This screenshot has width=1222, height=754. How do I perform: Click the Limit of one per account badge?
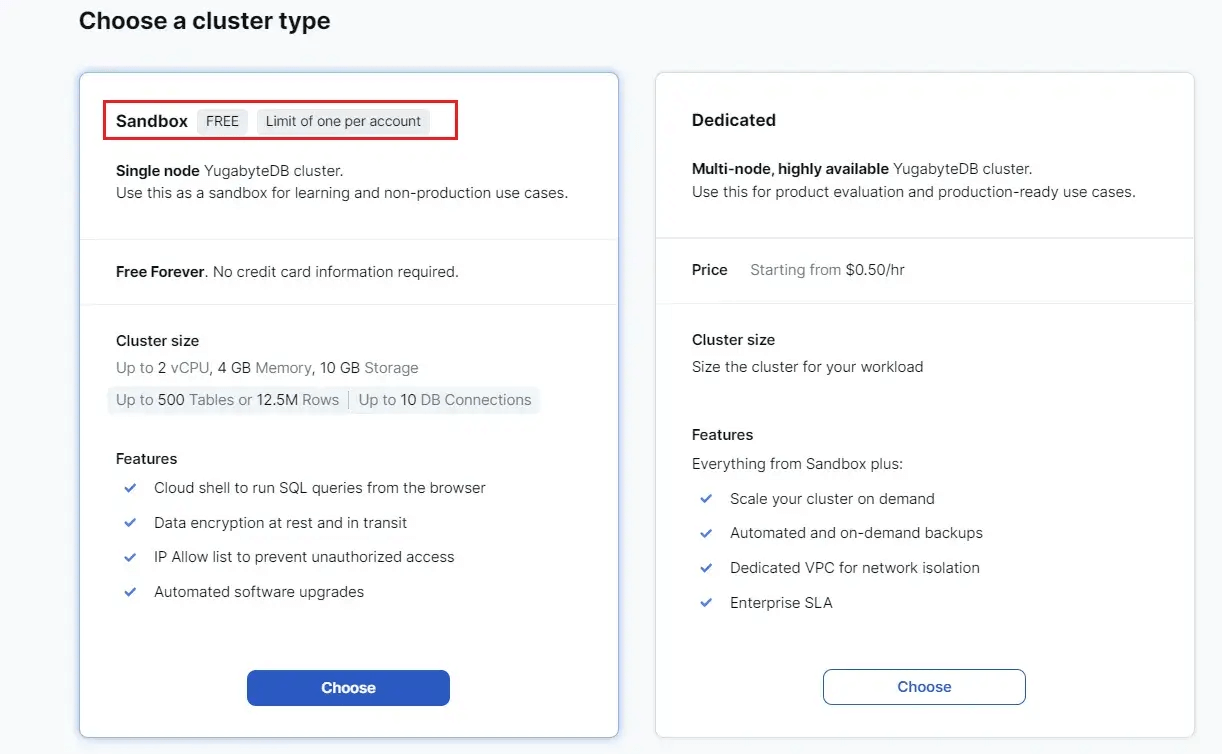(343, 121)
